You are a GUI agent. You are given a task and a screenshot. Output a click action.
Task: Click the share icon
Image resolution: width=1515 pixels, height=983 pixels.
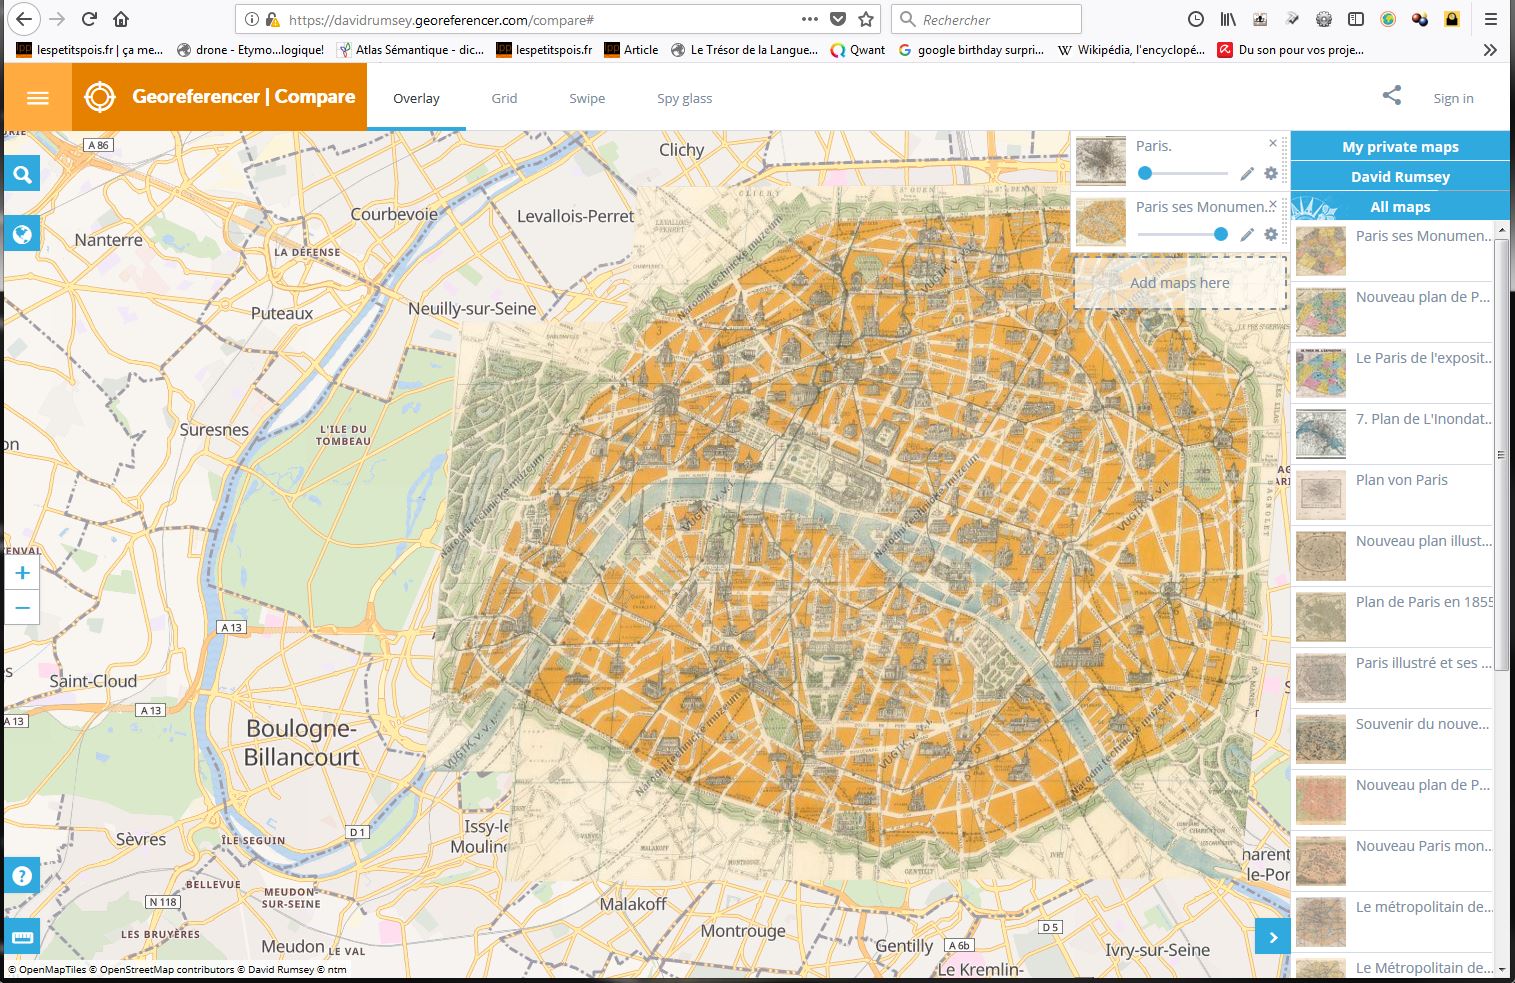coord(1391,96)
